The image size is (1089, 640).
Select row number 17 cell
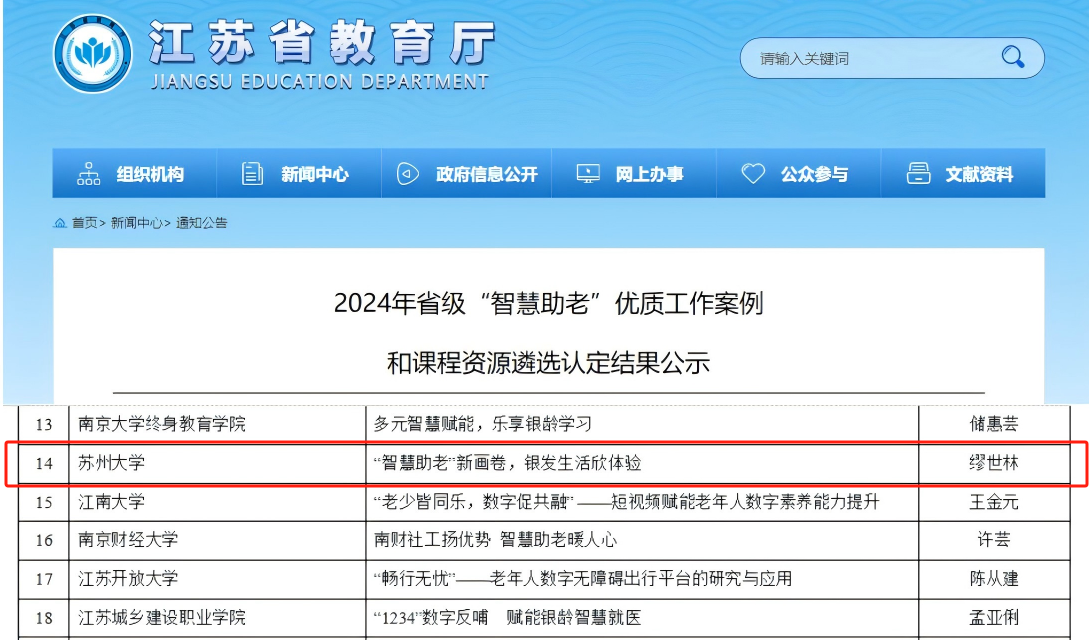tap(44, 579)
